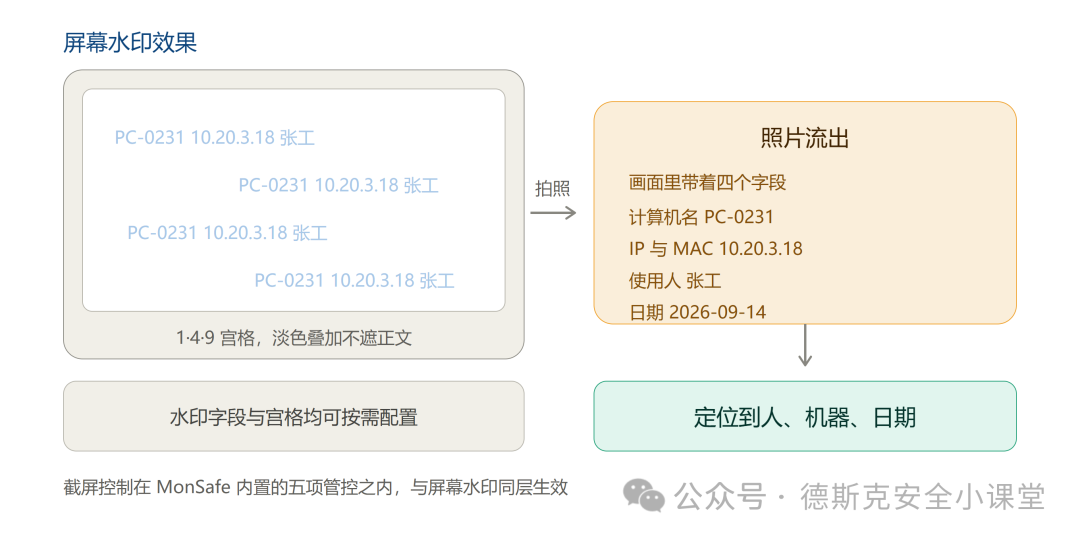Click the fourth PC-0231 watermark line
The height and width of the screenshot is (540, 1080).
pyautogui.click(x=355, y=280)
